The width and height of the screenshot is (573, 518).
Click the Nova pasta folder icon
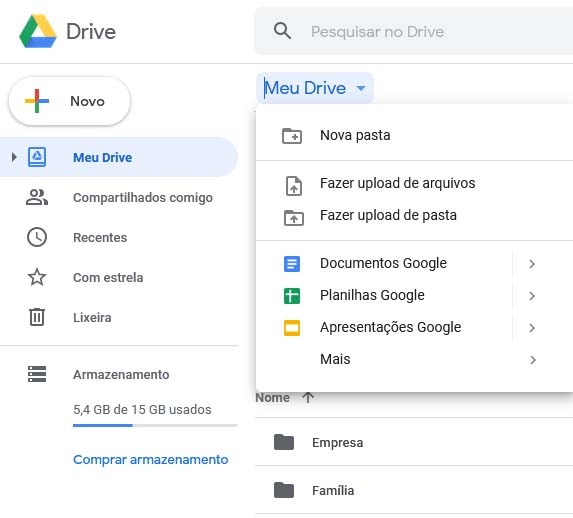click(292, 136)
